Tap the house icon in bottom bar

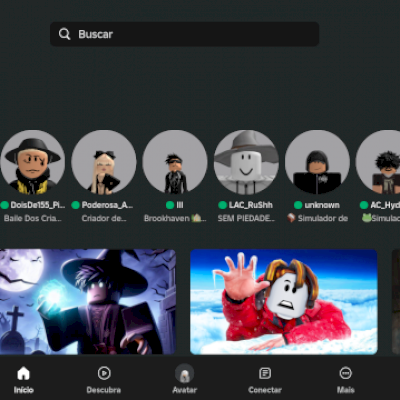coord(24,373)
